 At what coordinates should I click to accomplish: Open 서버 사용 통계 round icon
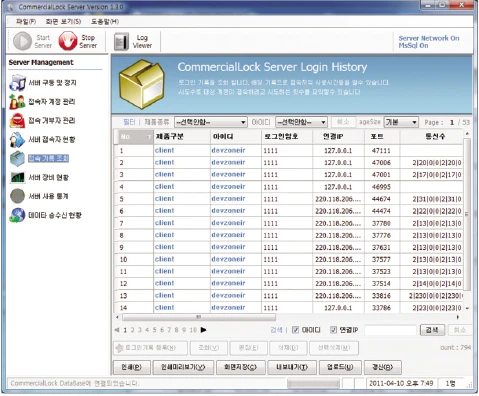[x=17, y=196]
